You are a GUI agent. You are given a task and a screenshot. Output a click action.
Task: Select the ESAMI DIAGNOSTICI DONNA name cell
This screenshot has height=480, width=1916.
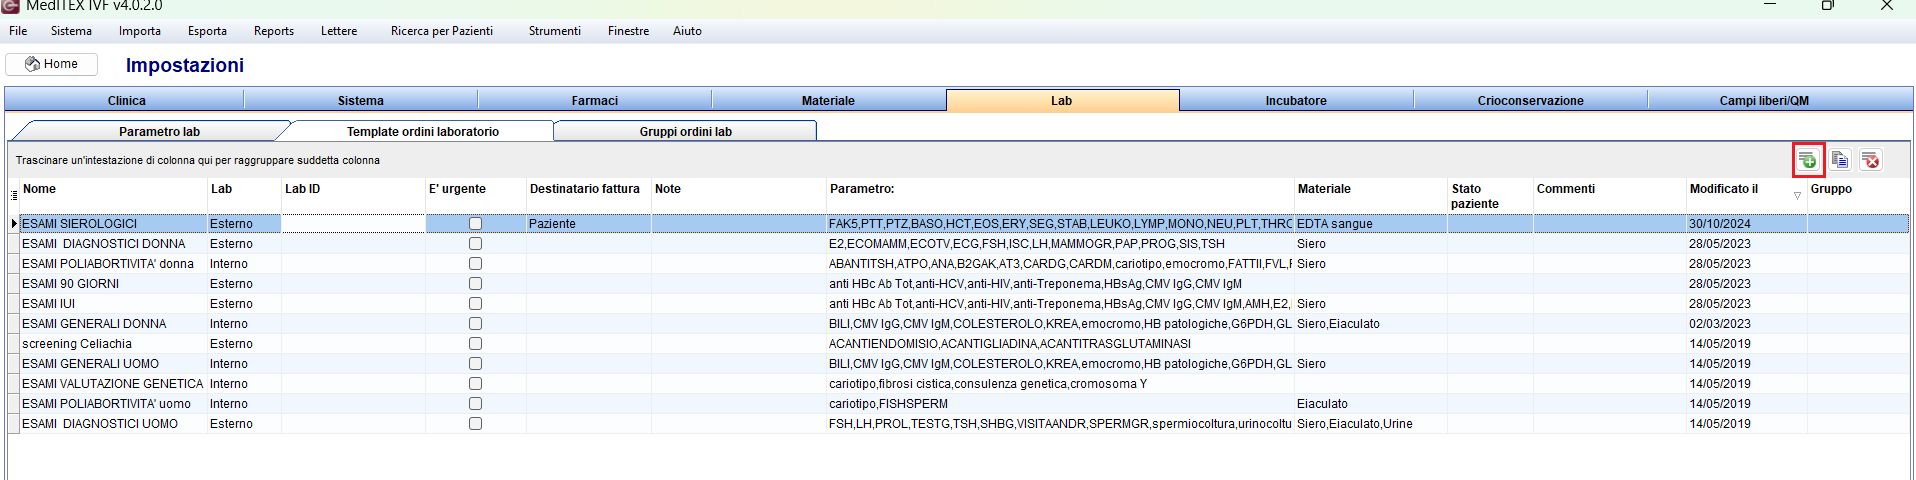click(x=113, y=244)
